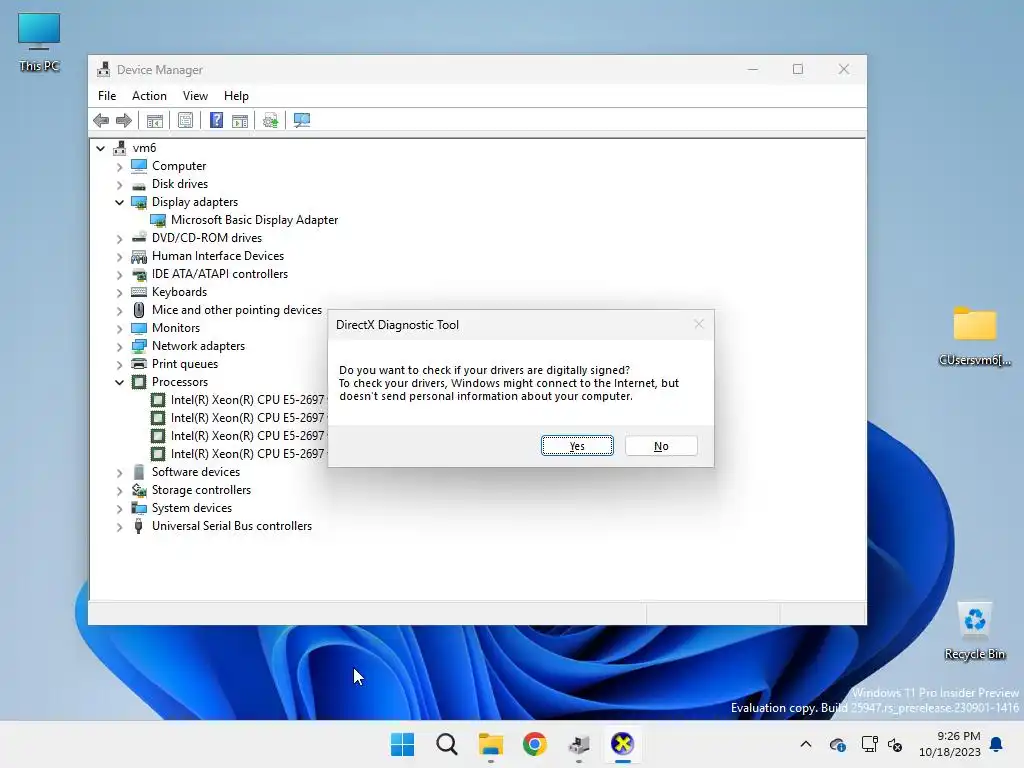The width and height of the screenshot is (1024, 768).
Task: Expand the Print queues category
Action: (120, 364)
